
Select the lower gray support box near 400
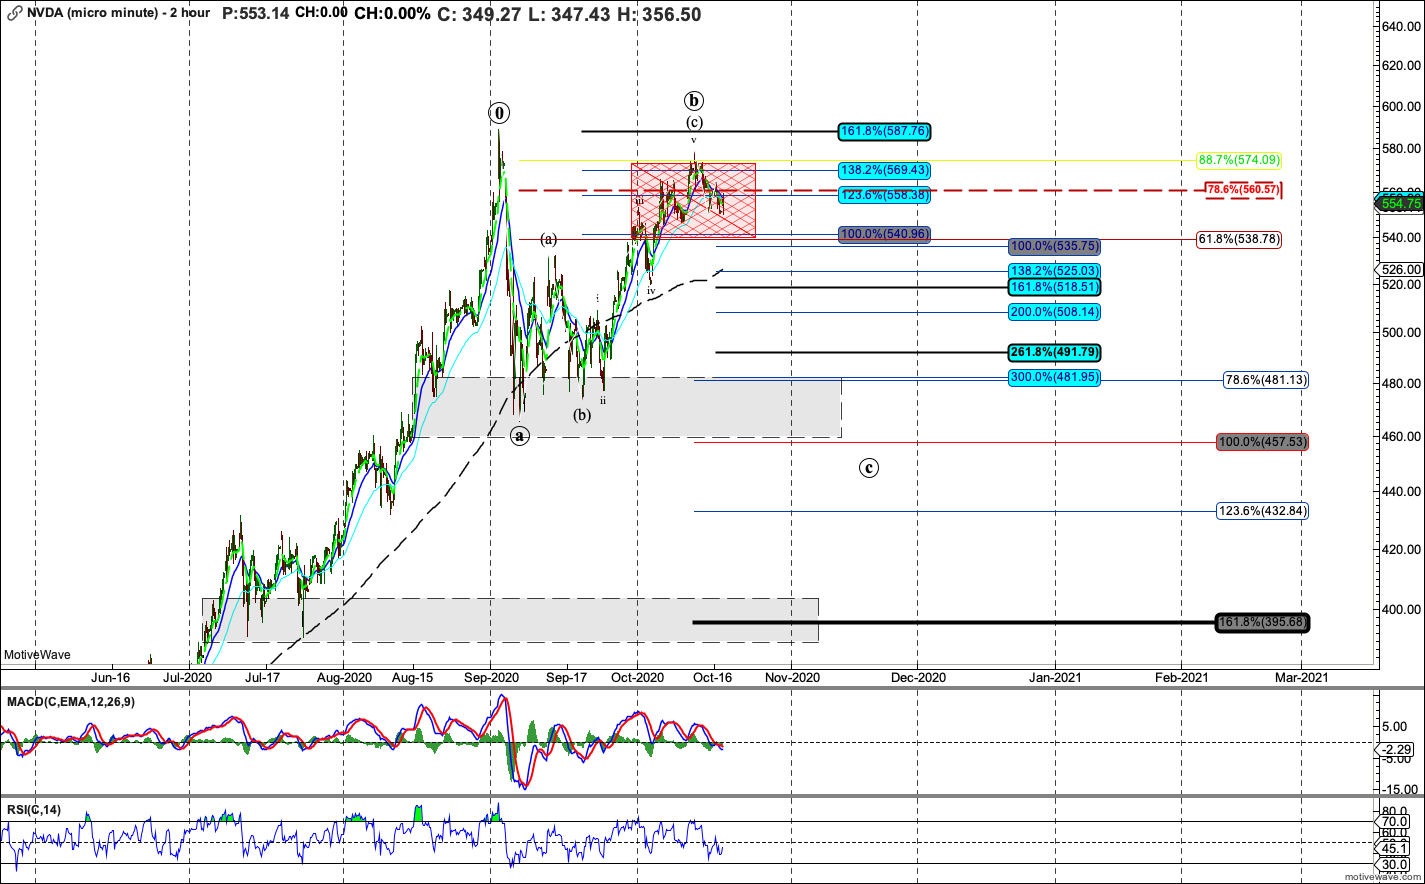click(511, 620)
